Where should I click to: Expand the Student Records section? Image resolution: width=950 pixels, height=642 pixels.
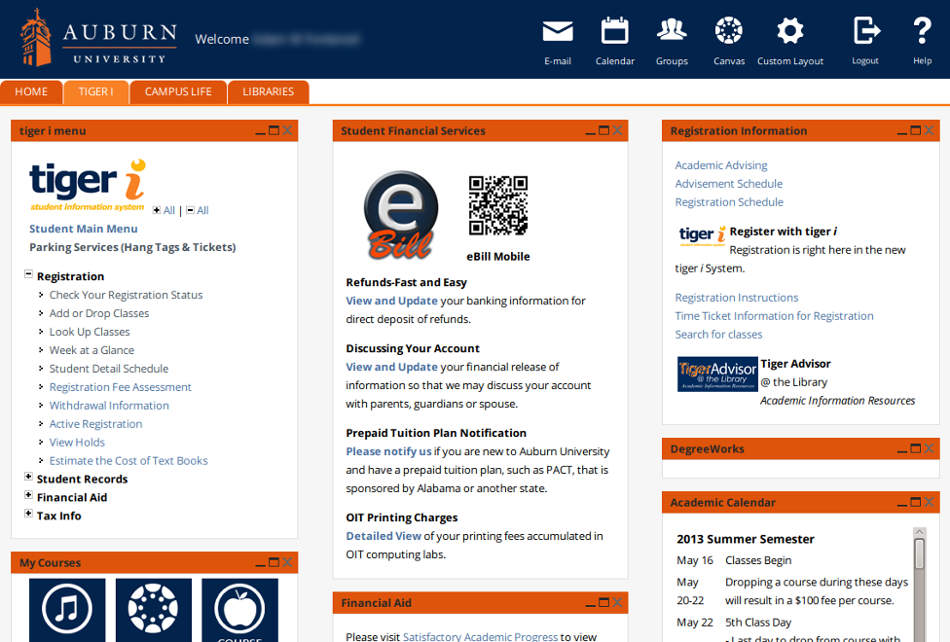[x=28, y=477]
